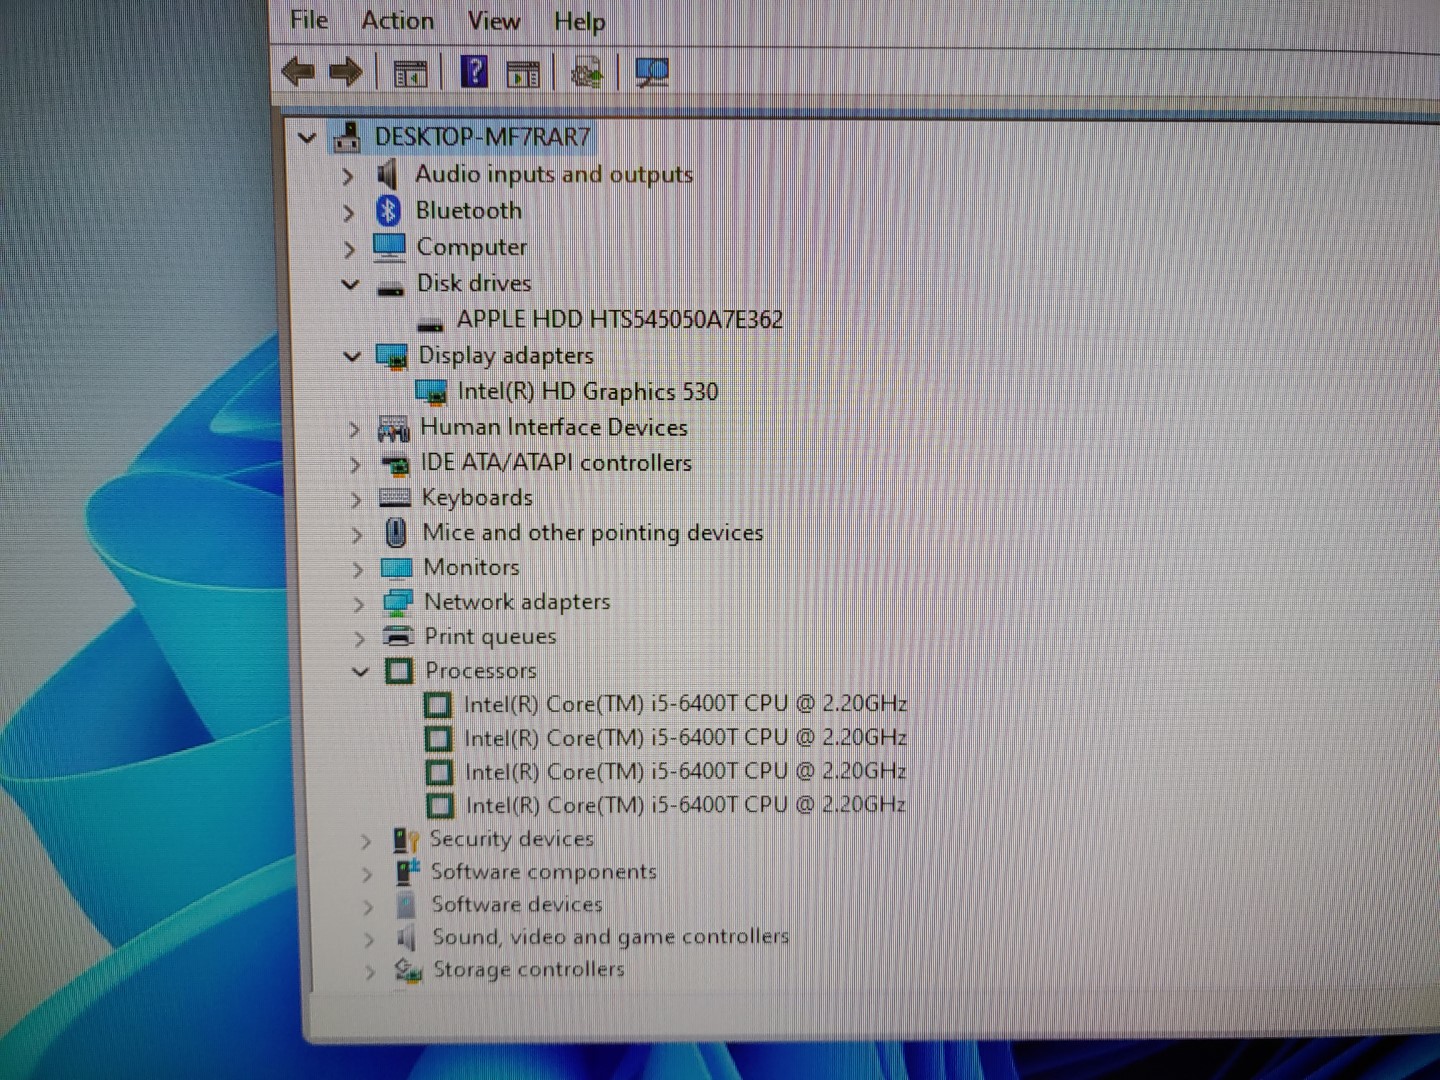
Task: Open the View menu
Action: [x=494, y=21]
